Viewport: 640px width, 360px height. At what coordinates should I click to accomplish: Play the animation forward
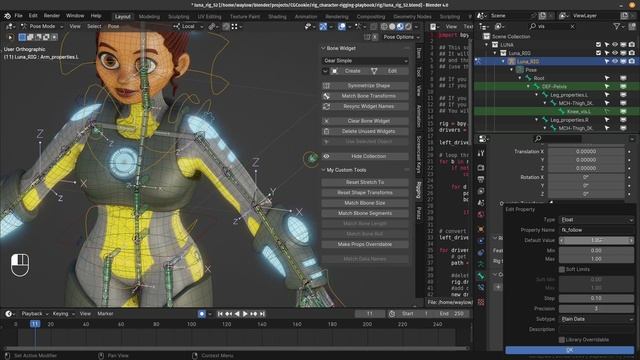pos(245,314)
